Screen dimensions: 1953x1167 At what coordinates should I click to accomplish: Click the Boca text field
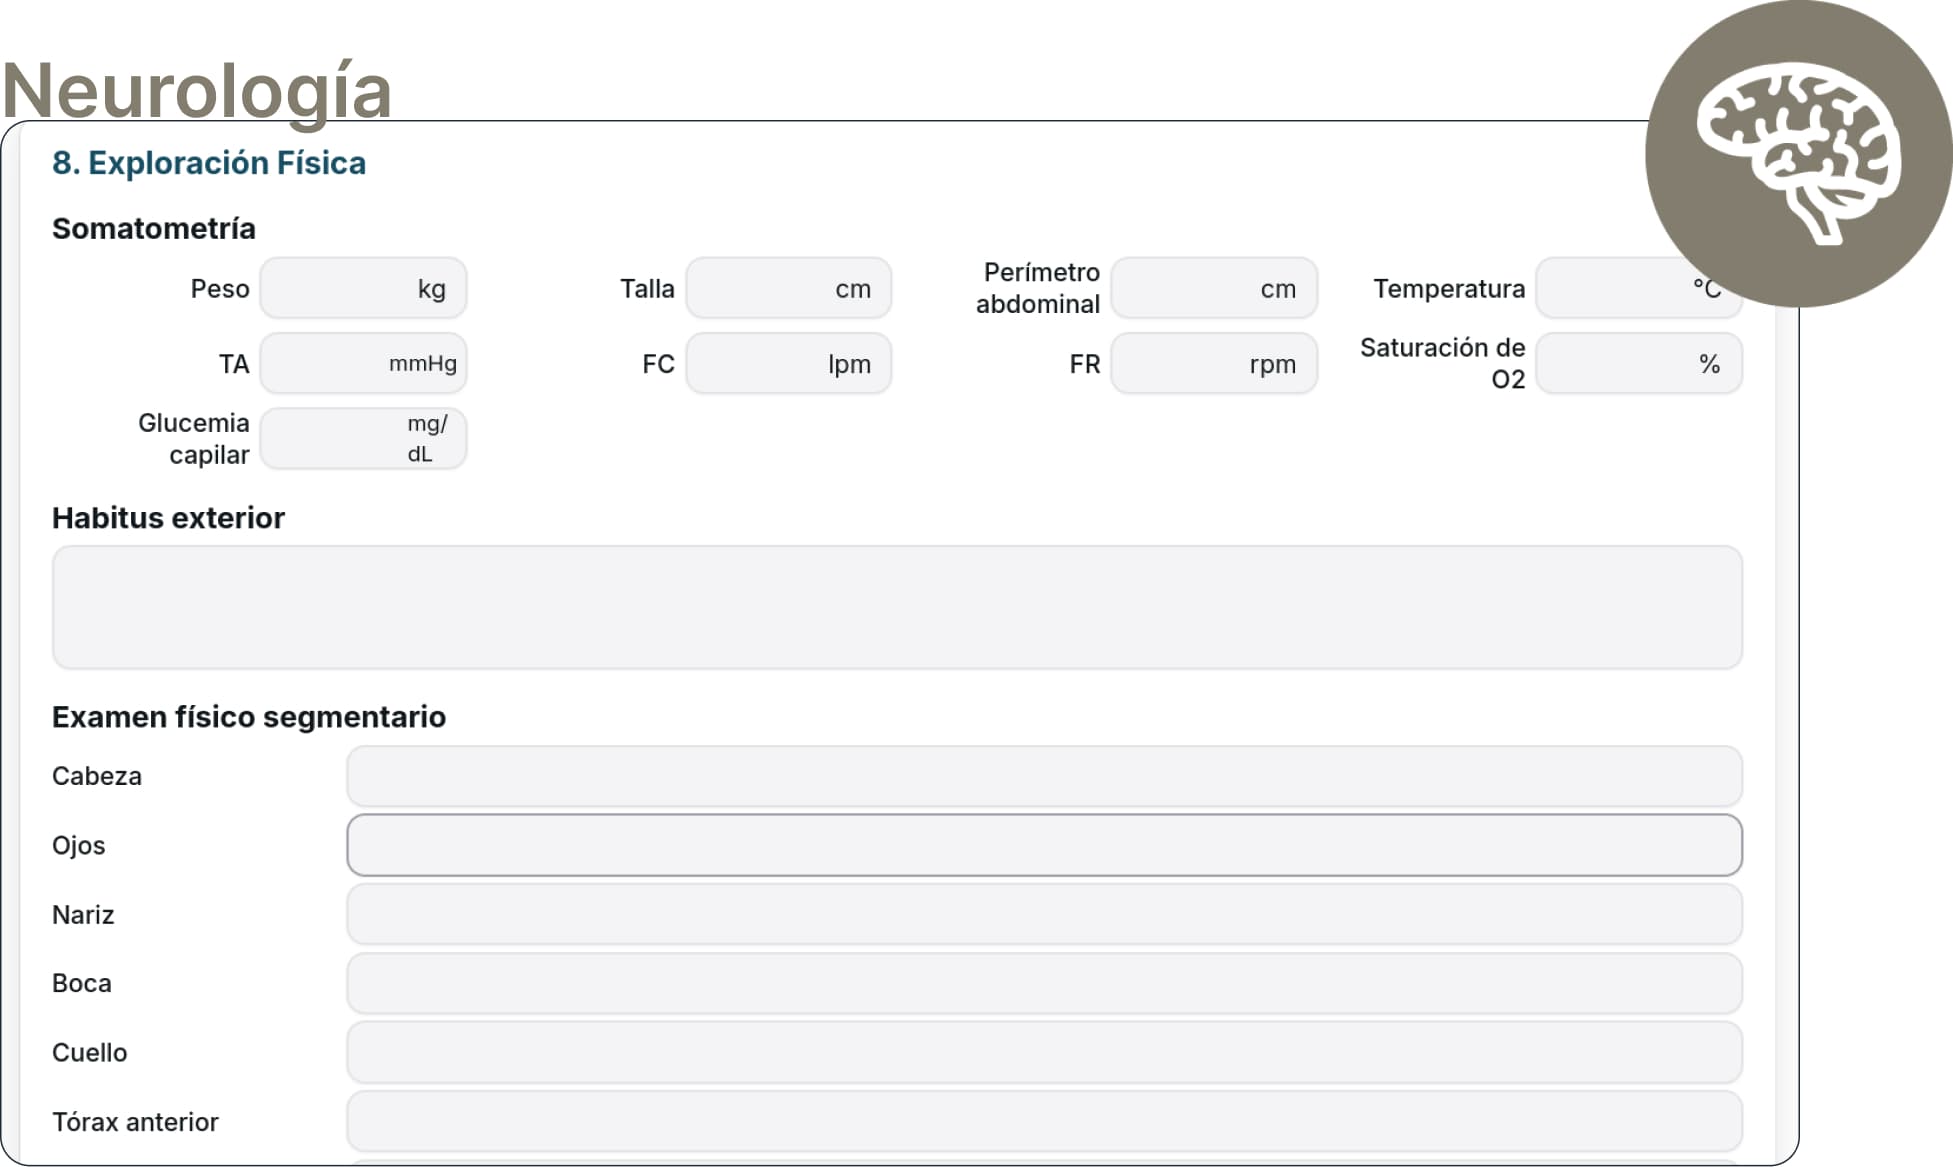pos(1044,983)
